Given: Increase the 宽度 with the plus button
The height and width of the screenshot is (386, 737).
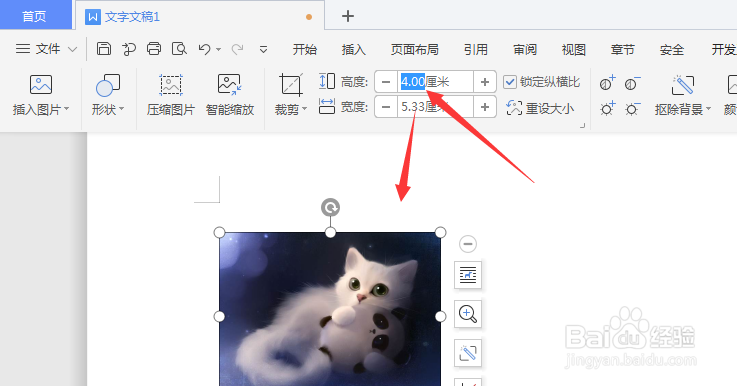Looking at the screenshot, I should pyautogui.click(x=485, y=107).
